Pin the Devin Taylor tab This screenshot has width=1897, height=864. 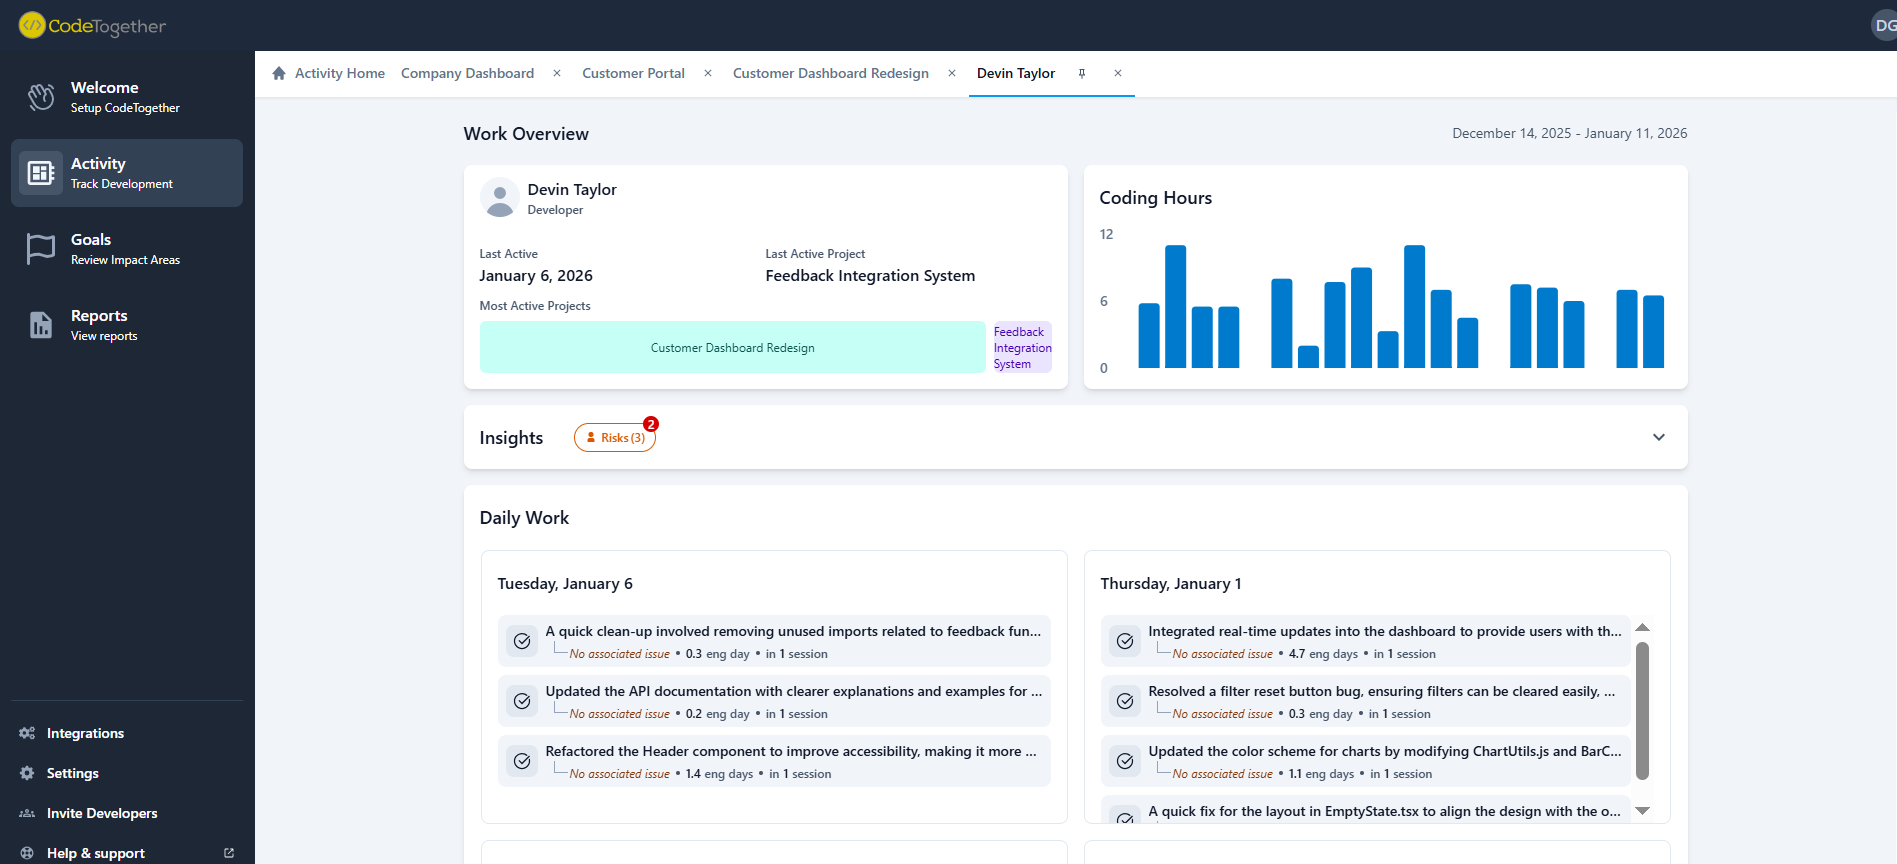point(1082,73)
